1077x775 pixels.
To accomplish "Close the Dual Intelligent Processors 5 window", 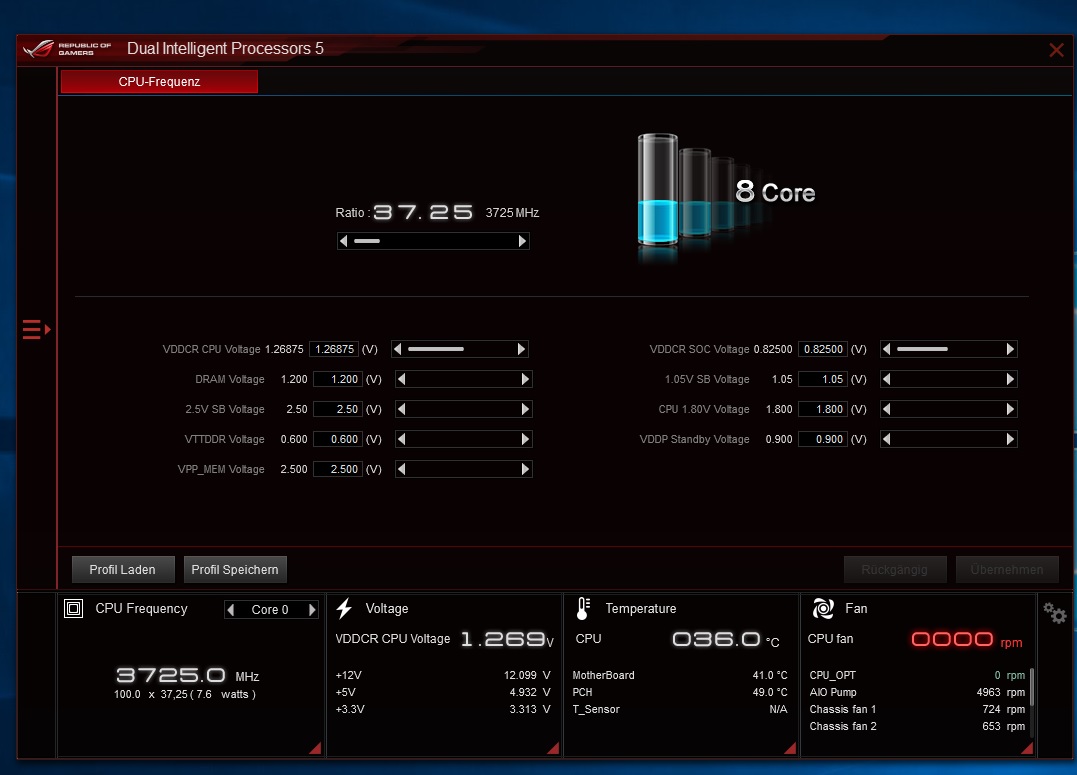I will pos(1056,49).
